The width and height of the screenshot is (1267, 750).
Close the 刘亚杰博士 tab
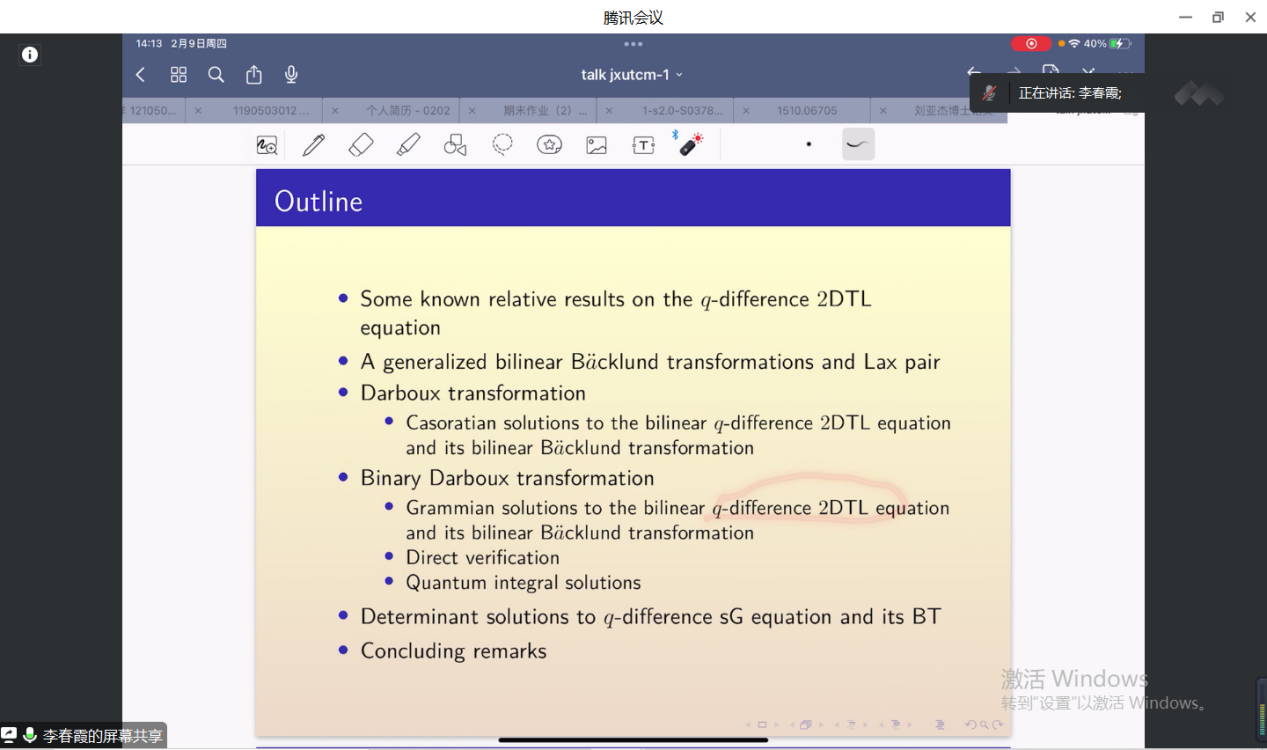coord(883,111)
